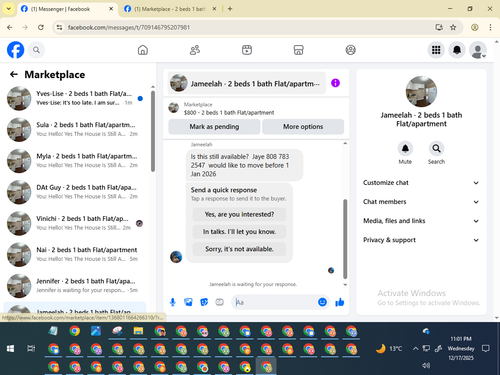This screenshot has width=500, height=375.
Task: Open the Windows Start menu
Action: point(10,349)
